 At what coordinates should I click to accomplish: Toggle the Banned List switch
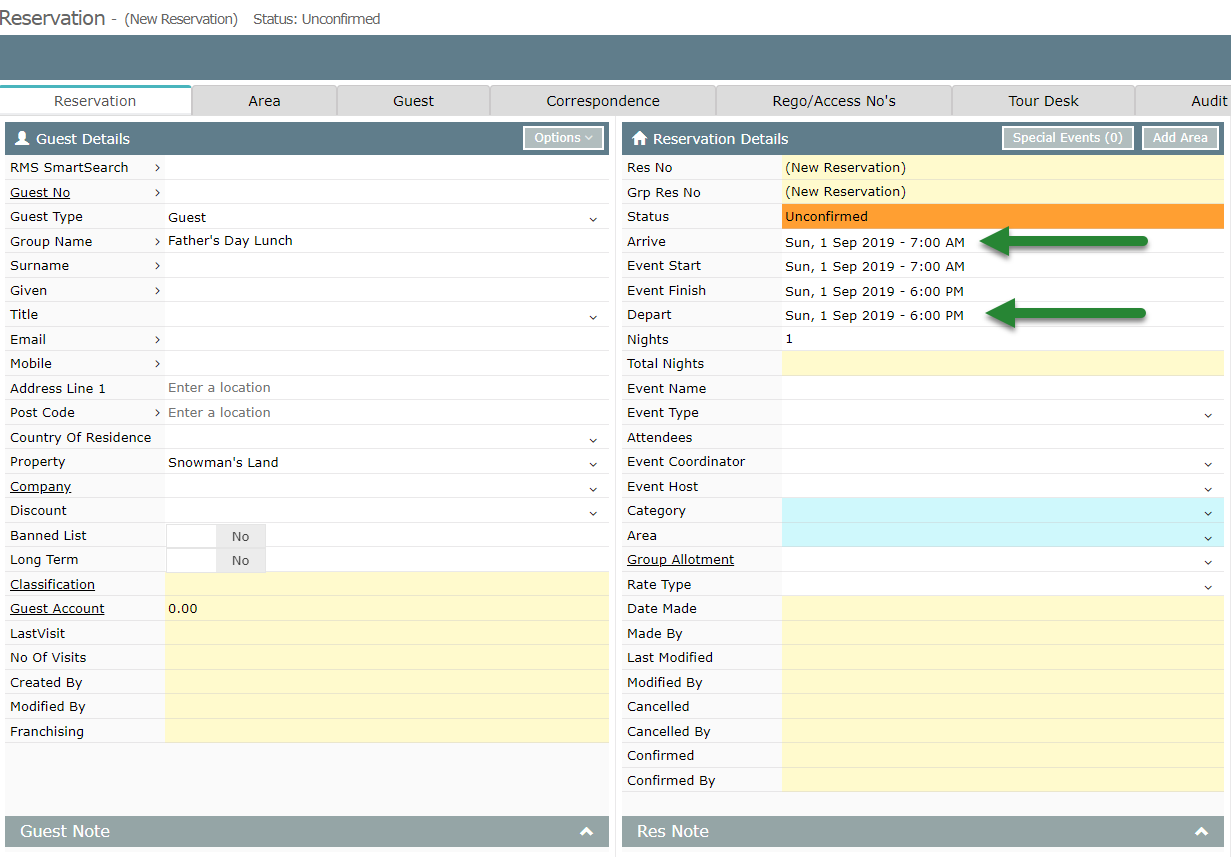coord(216,536)
